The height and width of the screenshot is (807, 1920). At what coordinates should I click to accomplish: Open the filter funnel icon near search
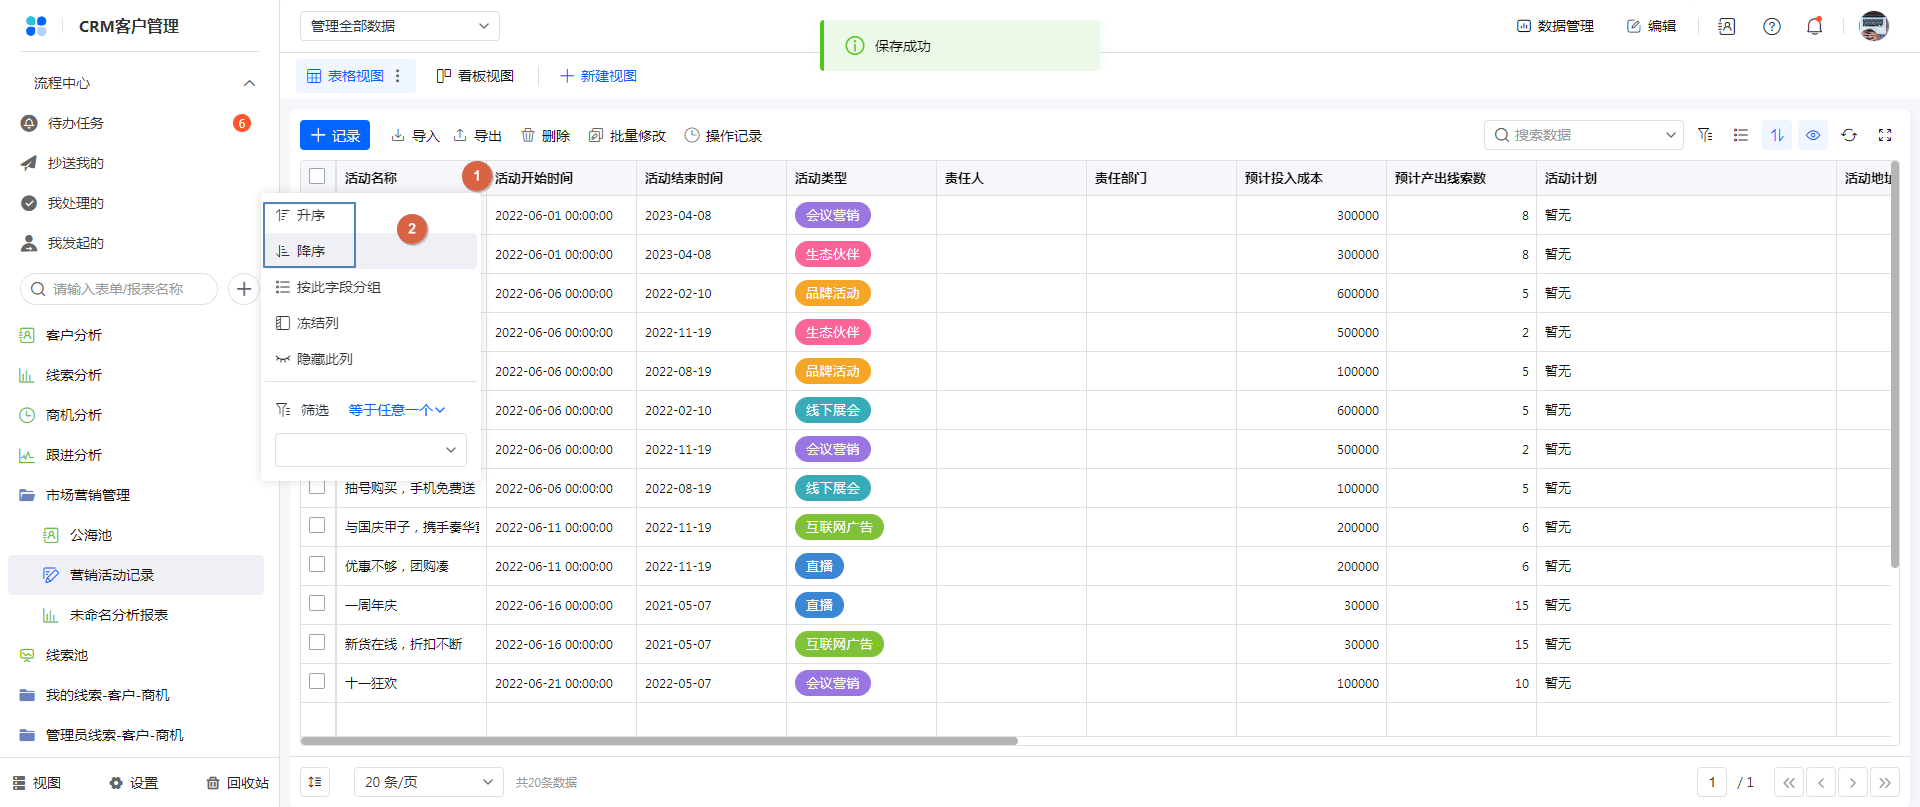pos(1705,135)
